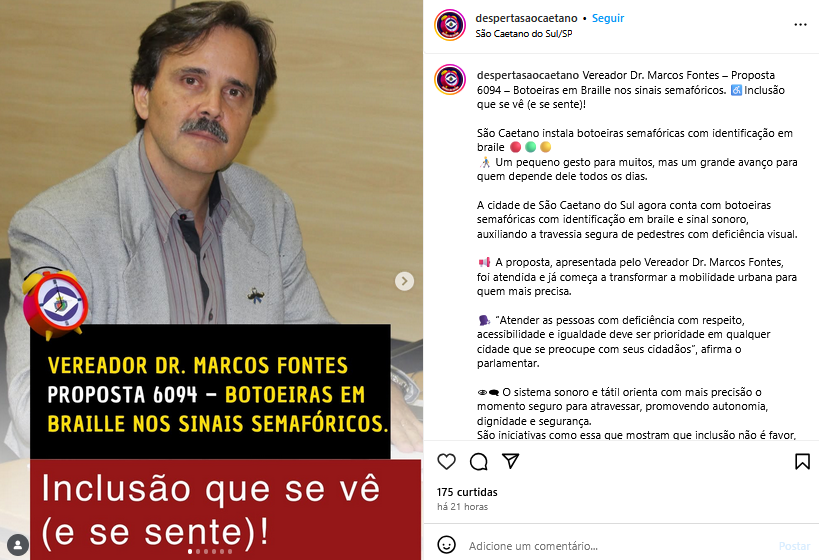Click profile avatar beside caption
The width and height of the screenshot is (819, 560).
450,79
